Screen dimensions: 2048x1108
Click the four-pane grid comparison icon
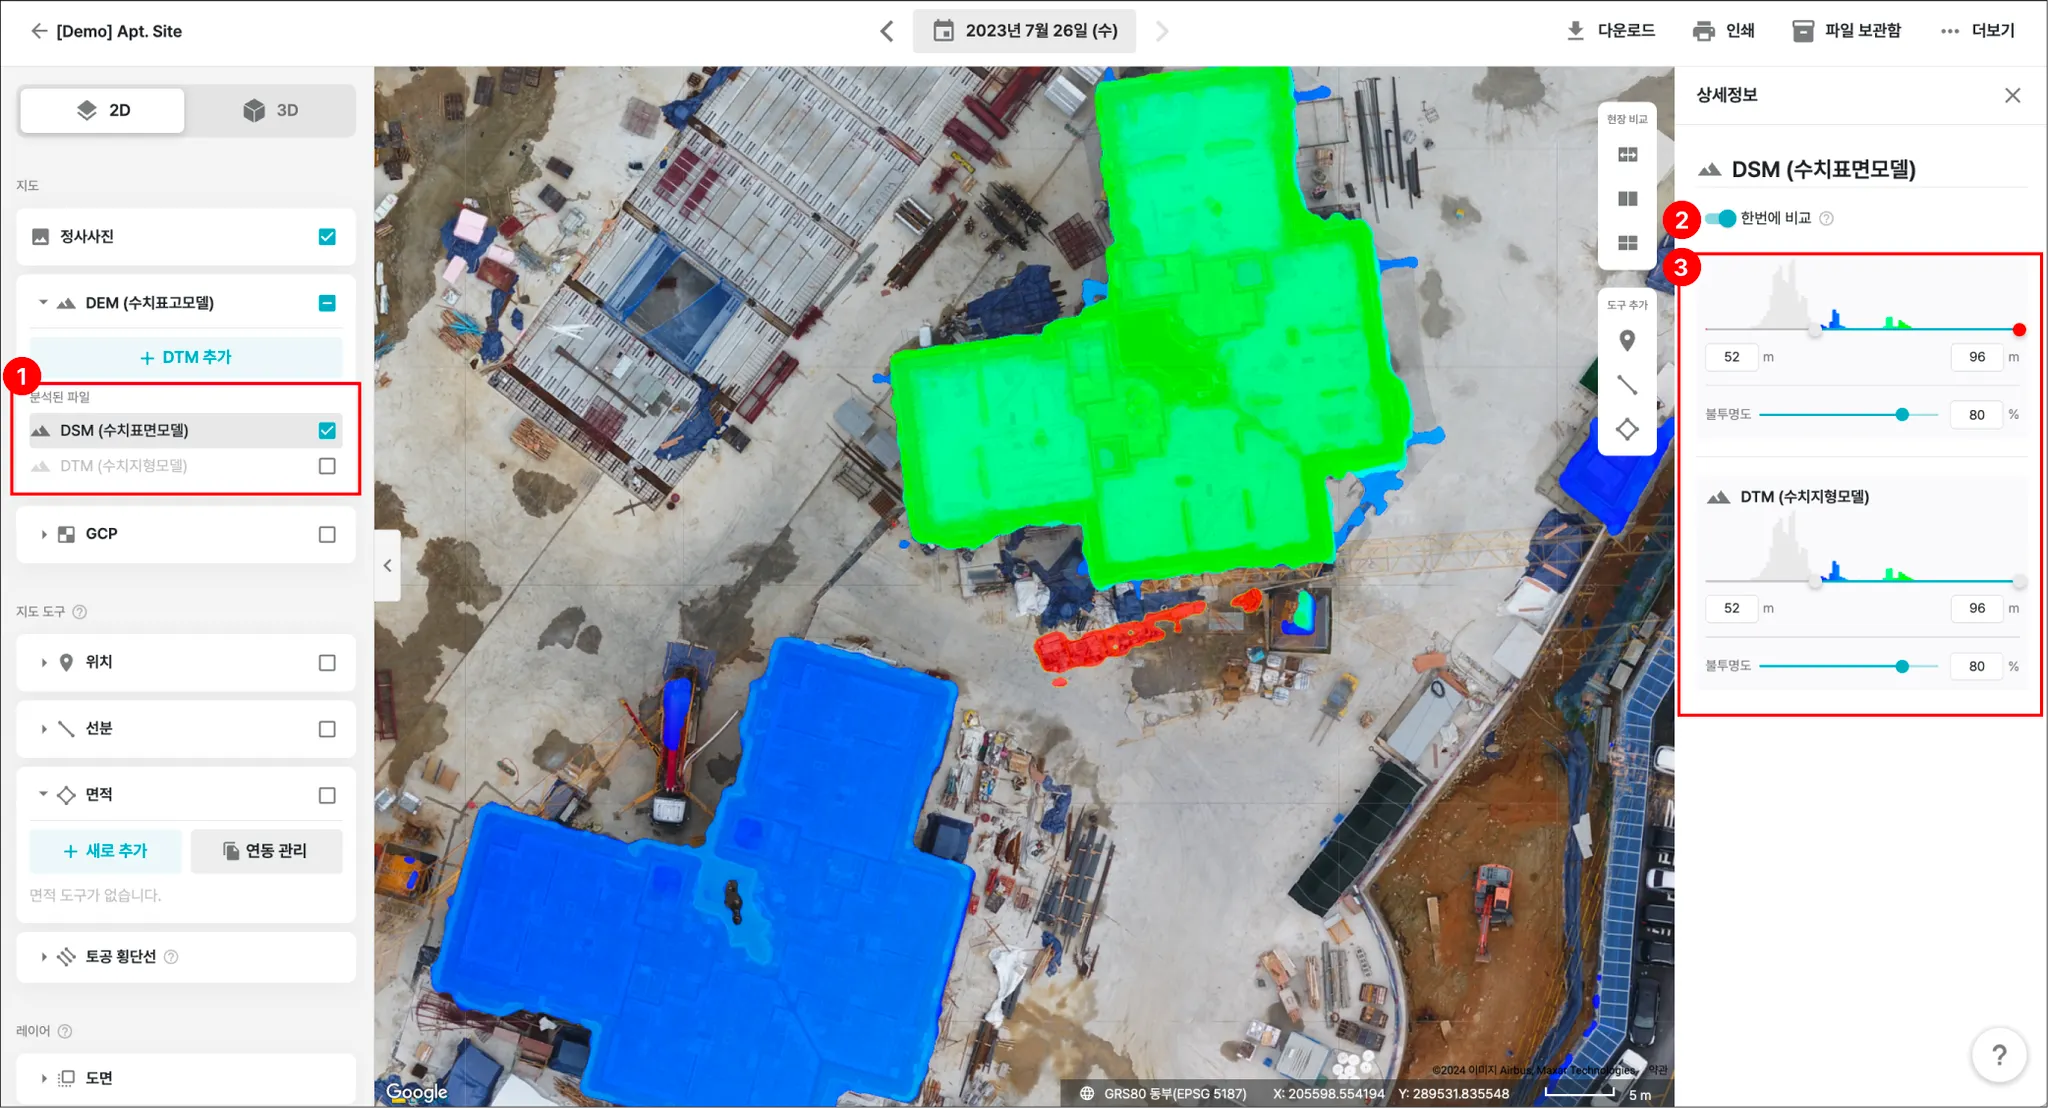coord(1627,243)
